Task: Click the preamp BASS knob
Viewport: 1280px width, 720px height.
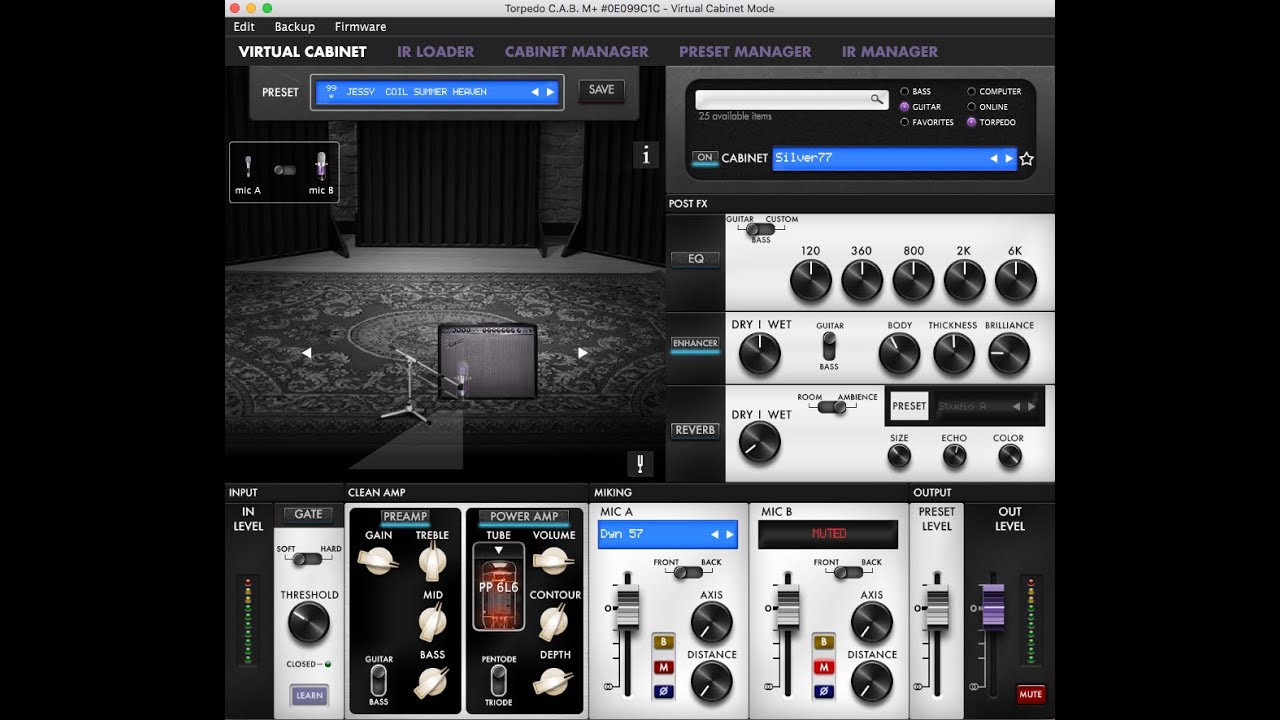Action: click(x=432, y=682)
